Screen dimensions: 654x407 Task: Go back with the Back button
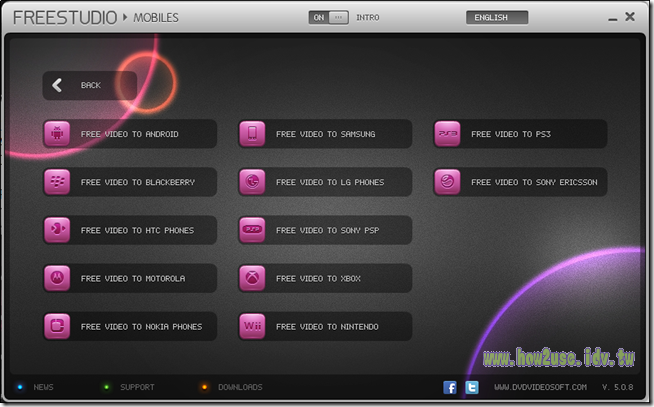(90, 85)
